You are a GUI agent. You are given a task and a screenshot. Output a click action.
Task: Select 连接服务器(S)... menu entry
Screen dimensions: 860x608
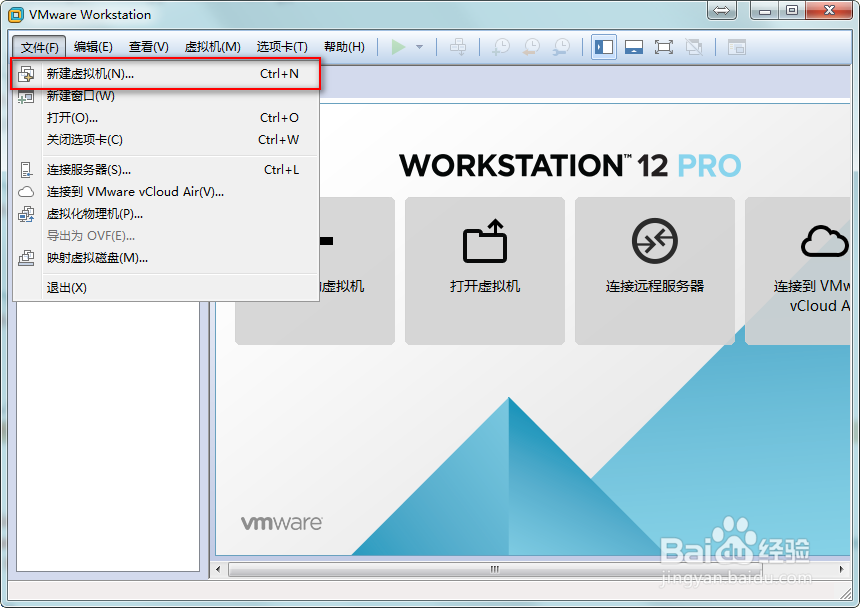(x=165, y=170)
